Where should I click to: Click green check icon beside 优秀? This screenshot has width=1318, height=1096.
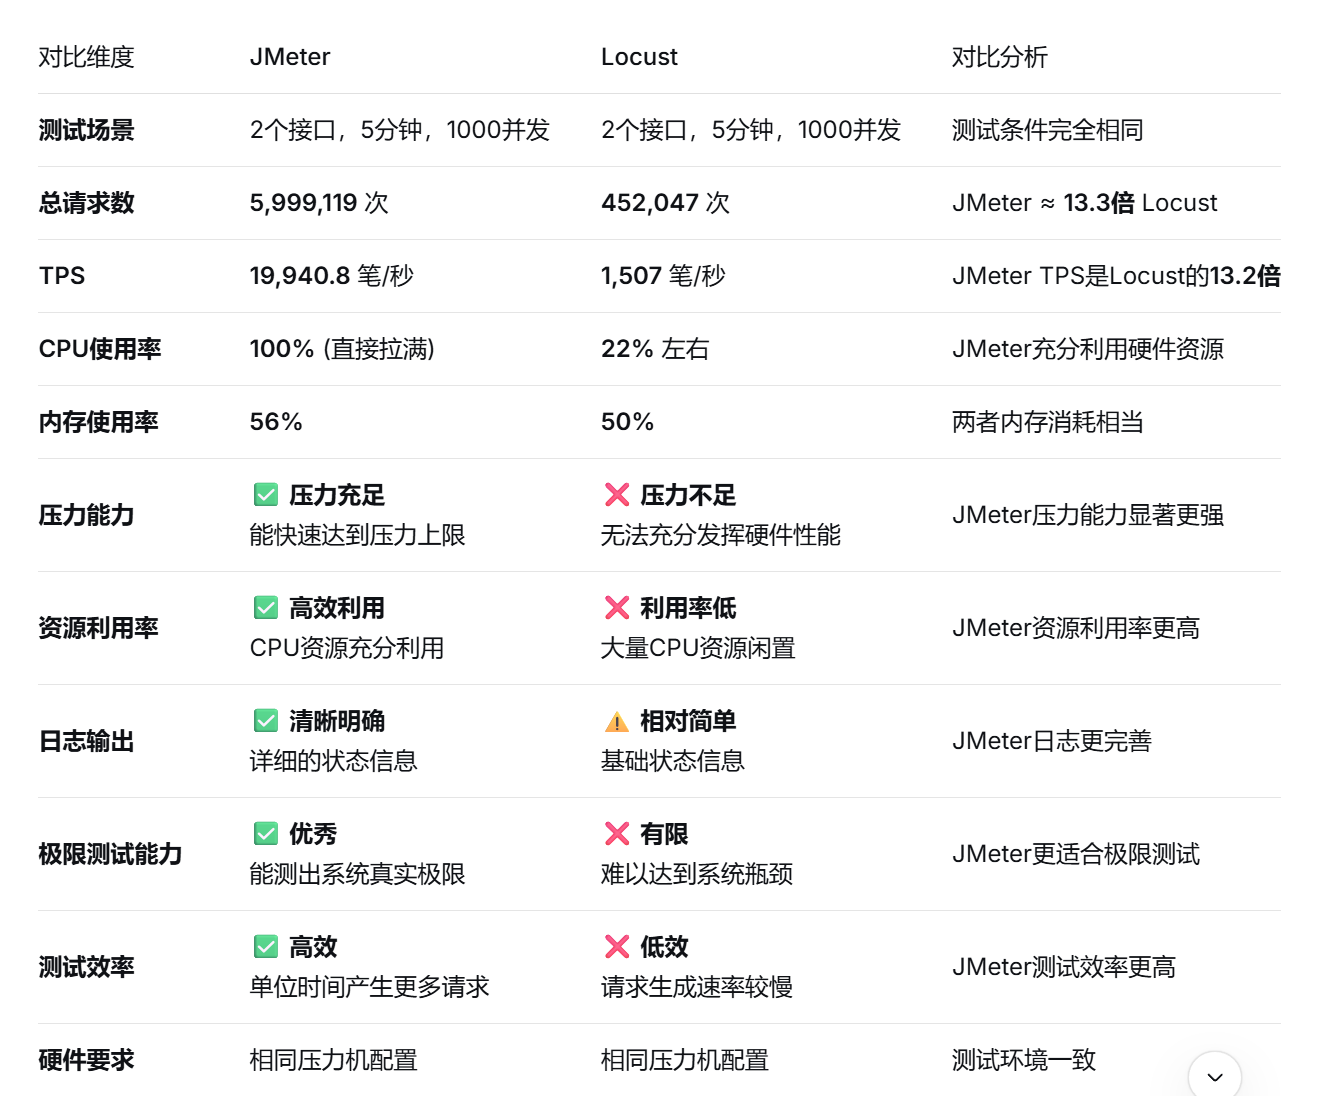(x=266, y=834)
